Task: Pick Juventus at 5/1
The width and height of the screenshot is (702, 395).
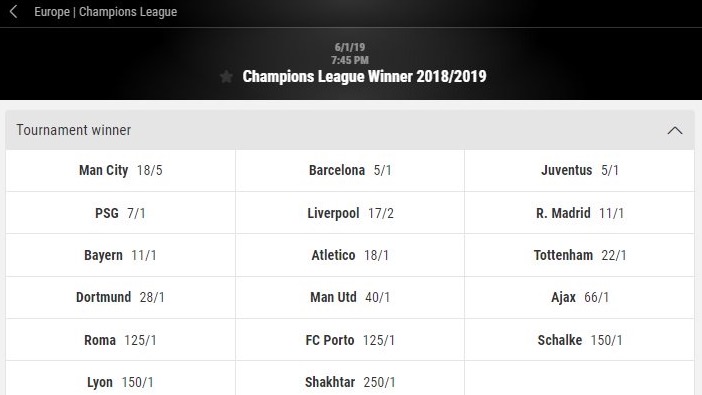Action: coord(580,170)
